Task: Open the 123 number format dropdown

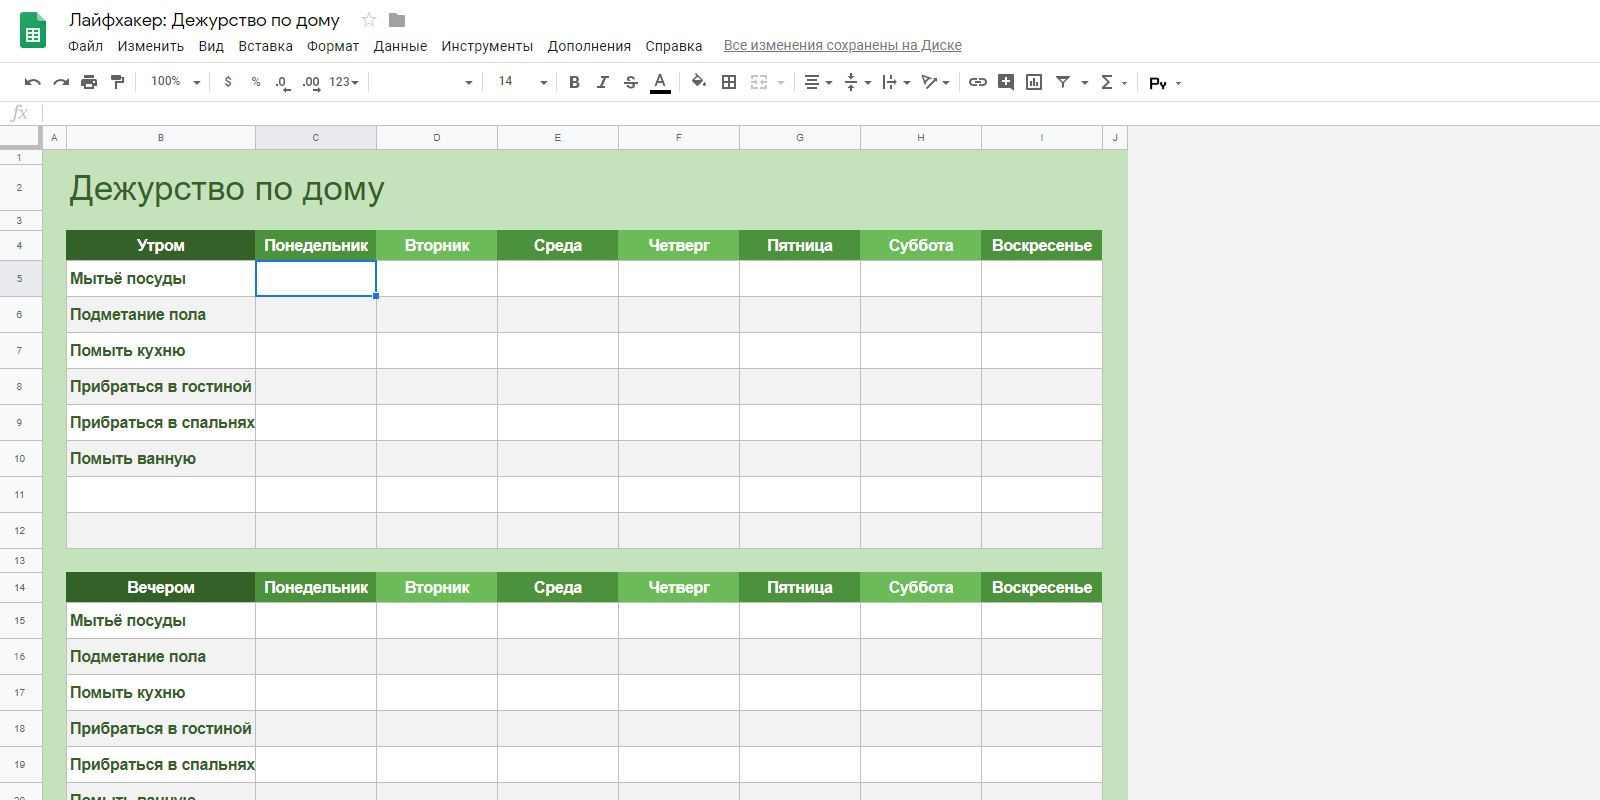Action: coord(343,82)
